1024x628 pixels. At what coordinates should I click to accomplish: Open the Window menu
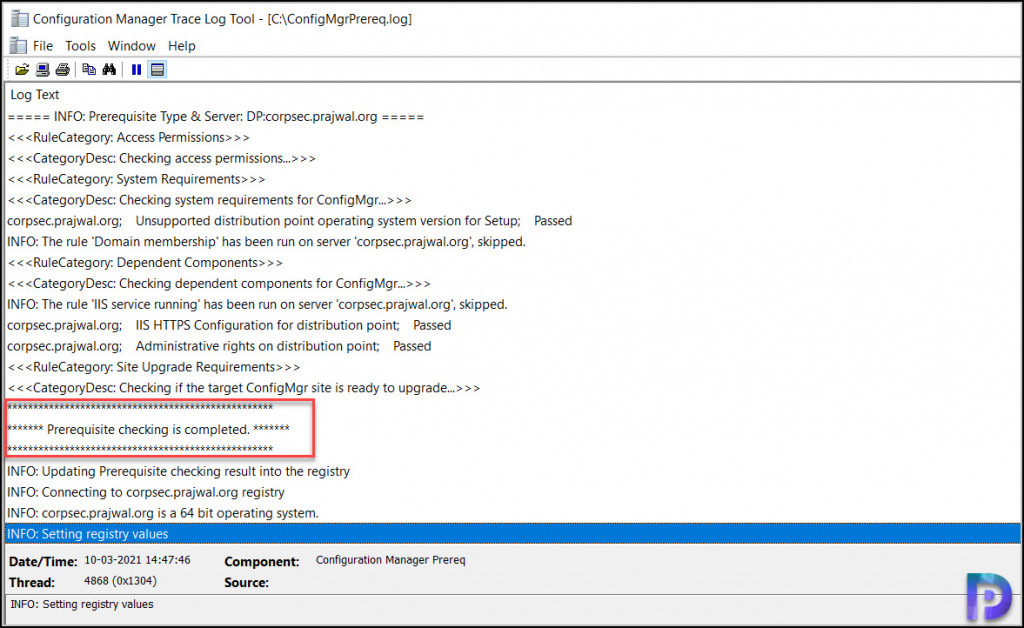(x=131, y=46)
